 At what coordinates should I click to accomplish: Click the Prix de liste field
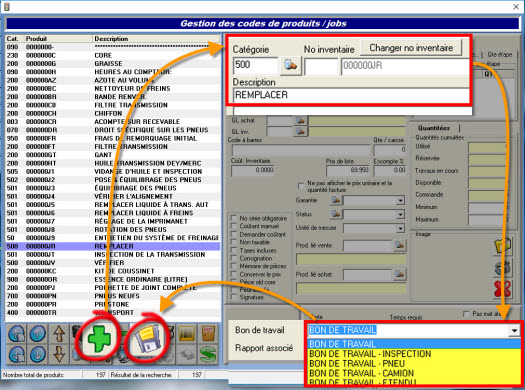[348, 170]
